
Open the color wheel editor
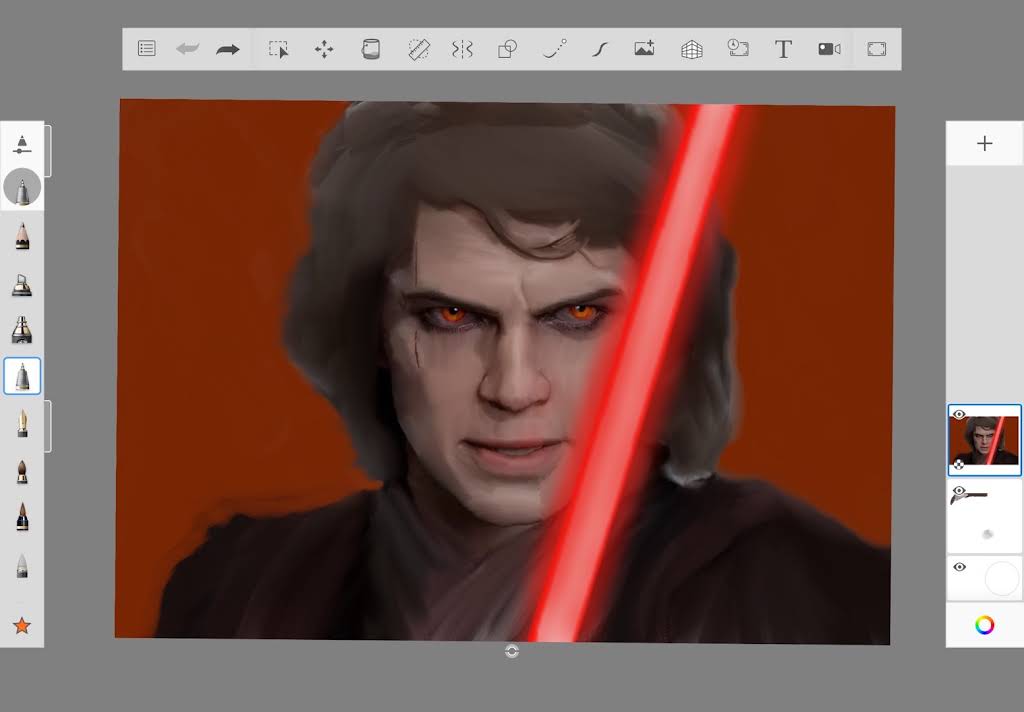coord(985,625)
